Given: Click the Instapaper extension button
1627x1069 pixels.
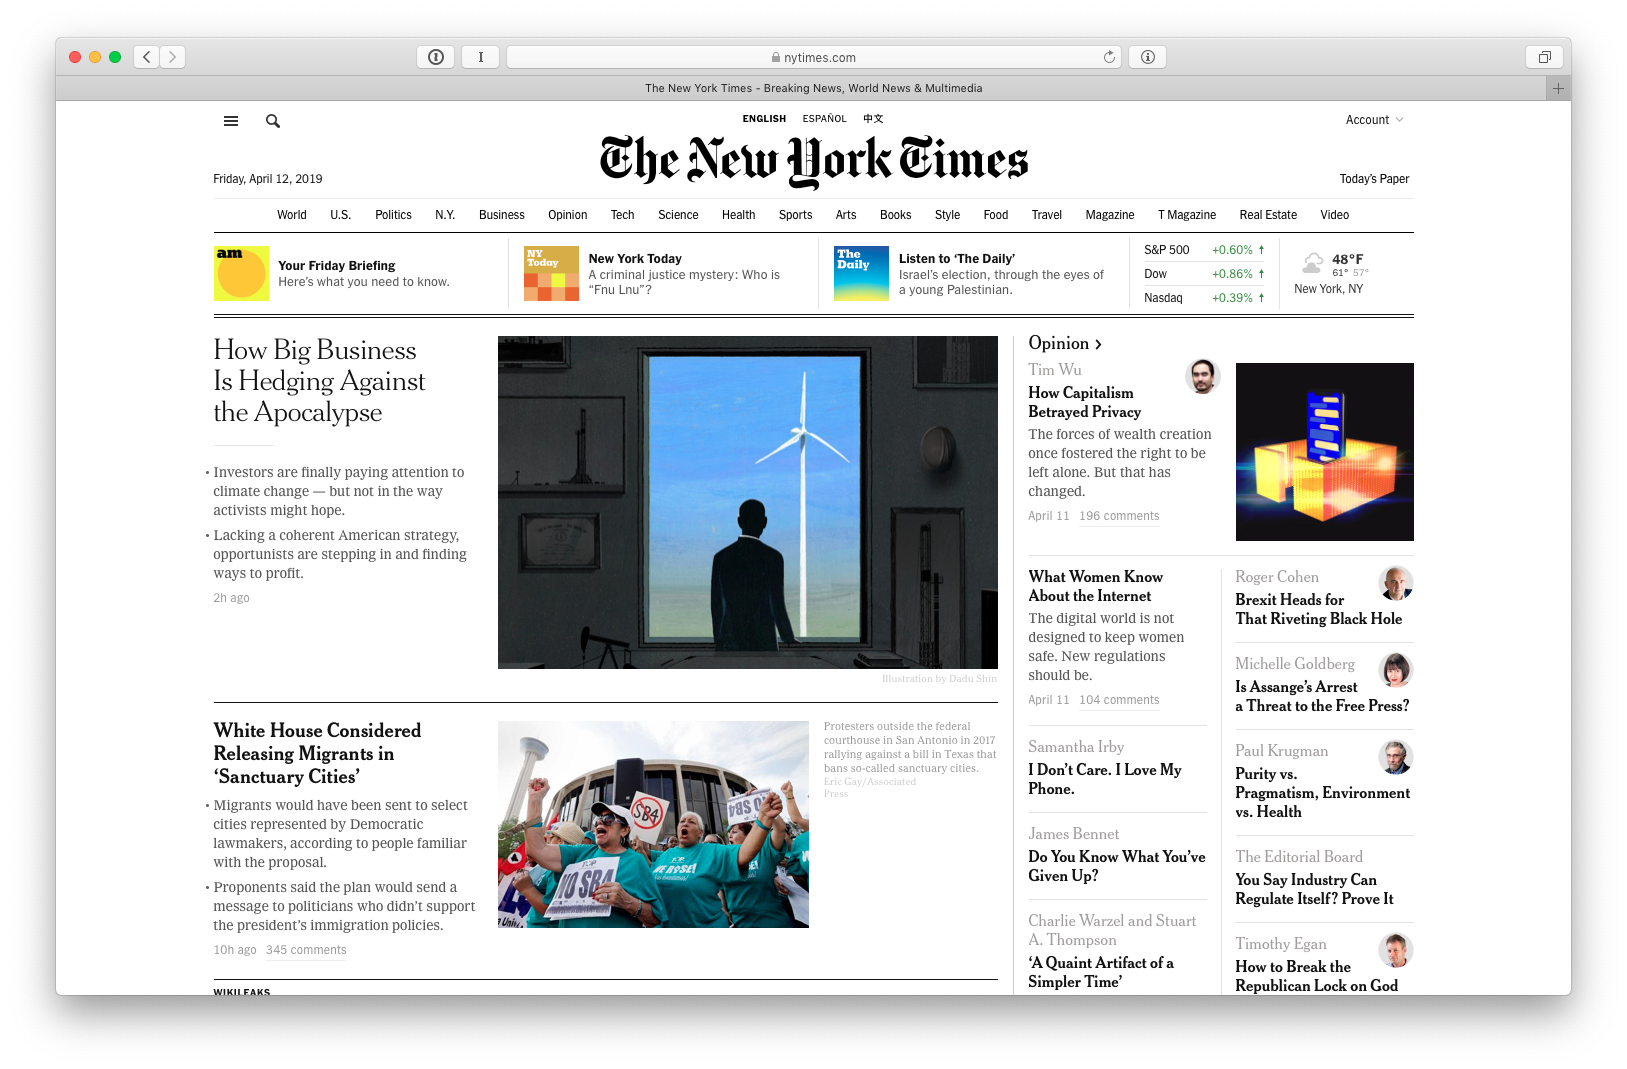Looking at the screenshot, I should pyautogui.click(x=481, y=57).
